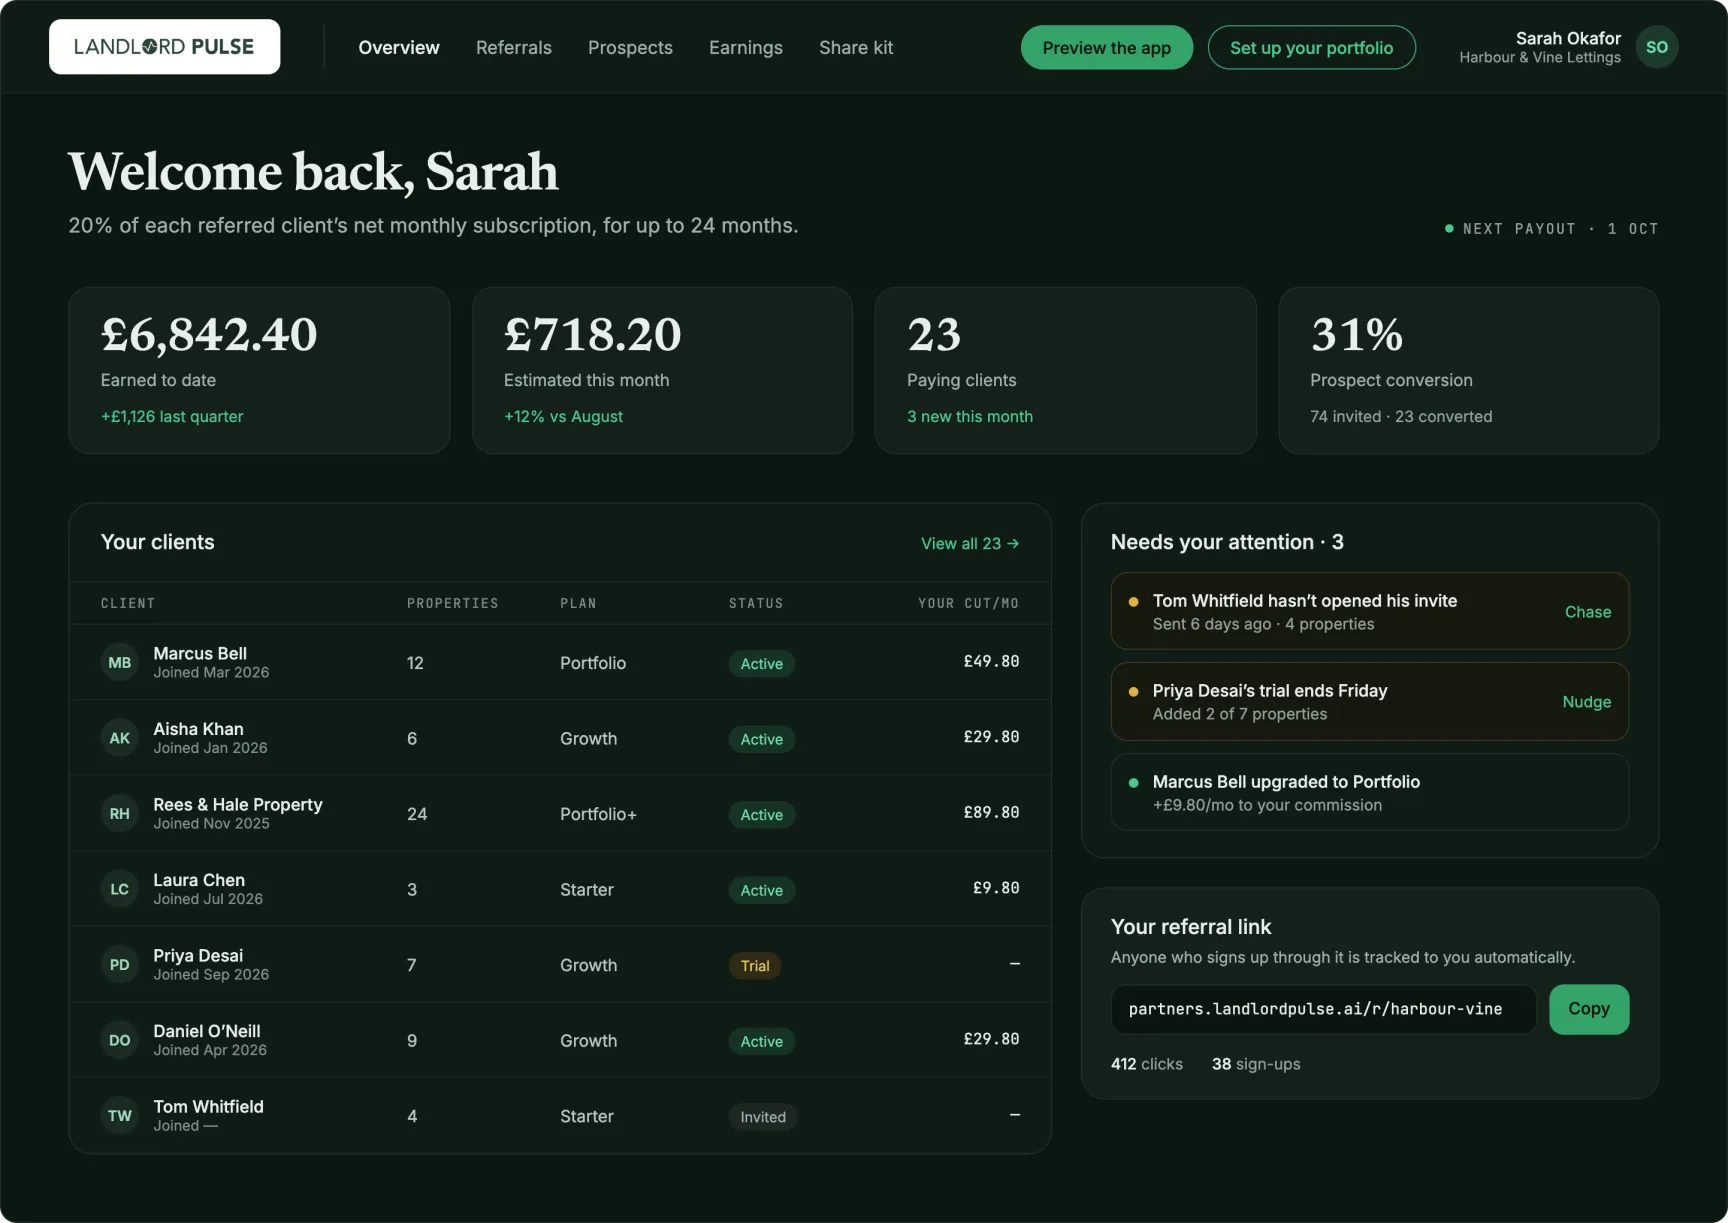Click the Portfolio+ plan cell
Image resolution: width=1728 pixels, height=1223 pixels.
(598, 814)
